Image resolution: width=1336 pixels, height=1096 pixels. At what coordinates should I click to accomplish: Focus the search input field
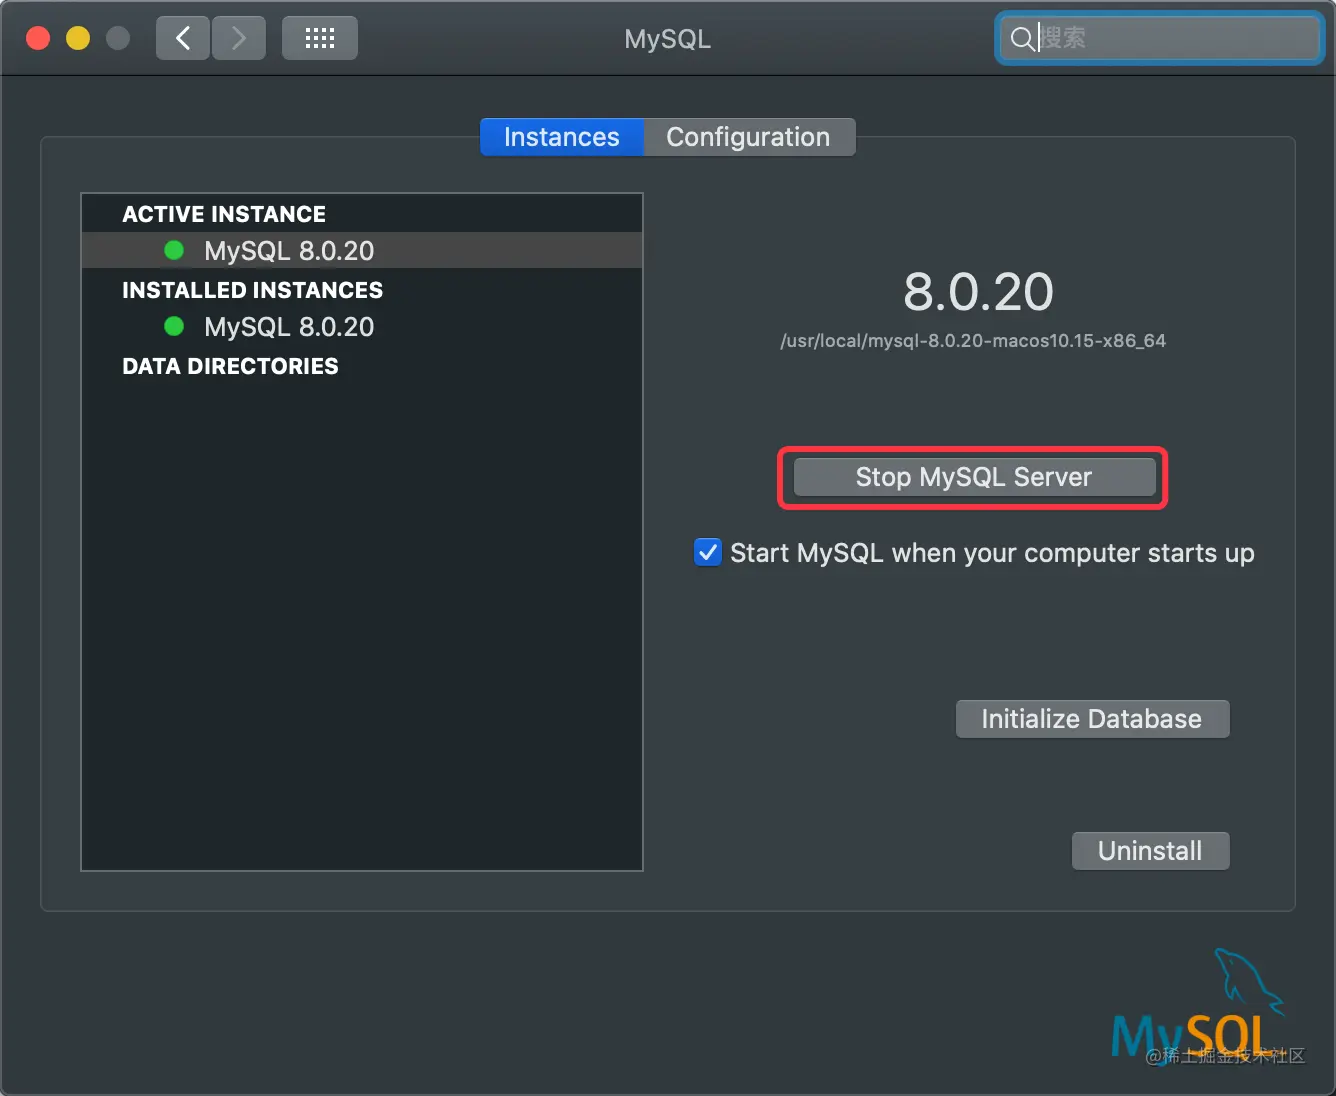pyautogui.click(x=1160, y=39)
